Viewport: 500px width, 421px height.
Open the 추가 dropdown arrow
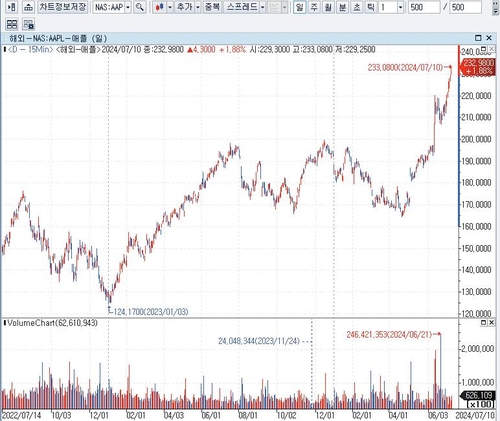tap(198, 7)
